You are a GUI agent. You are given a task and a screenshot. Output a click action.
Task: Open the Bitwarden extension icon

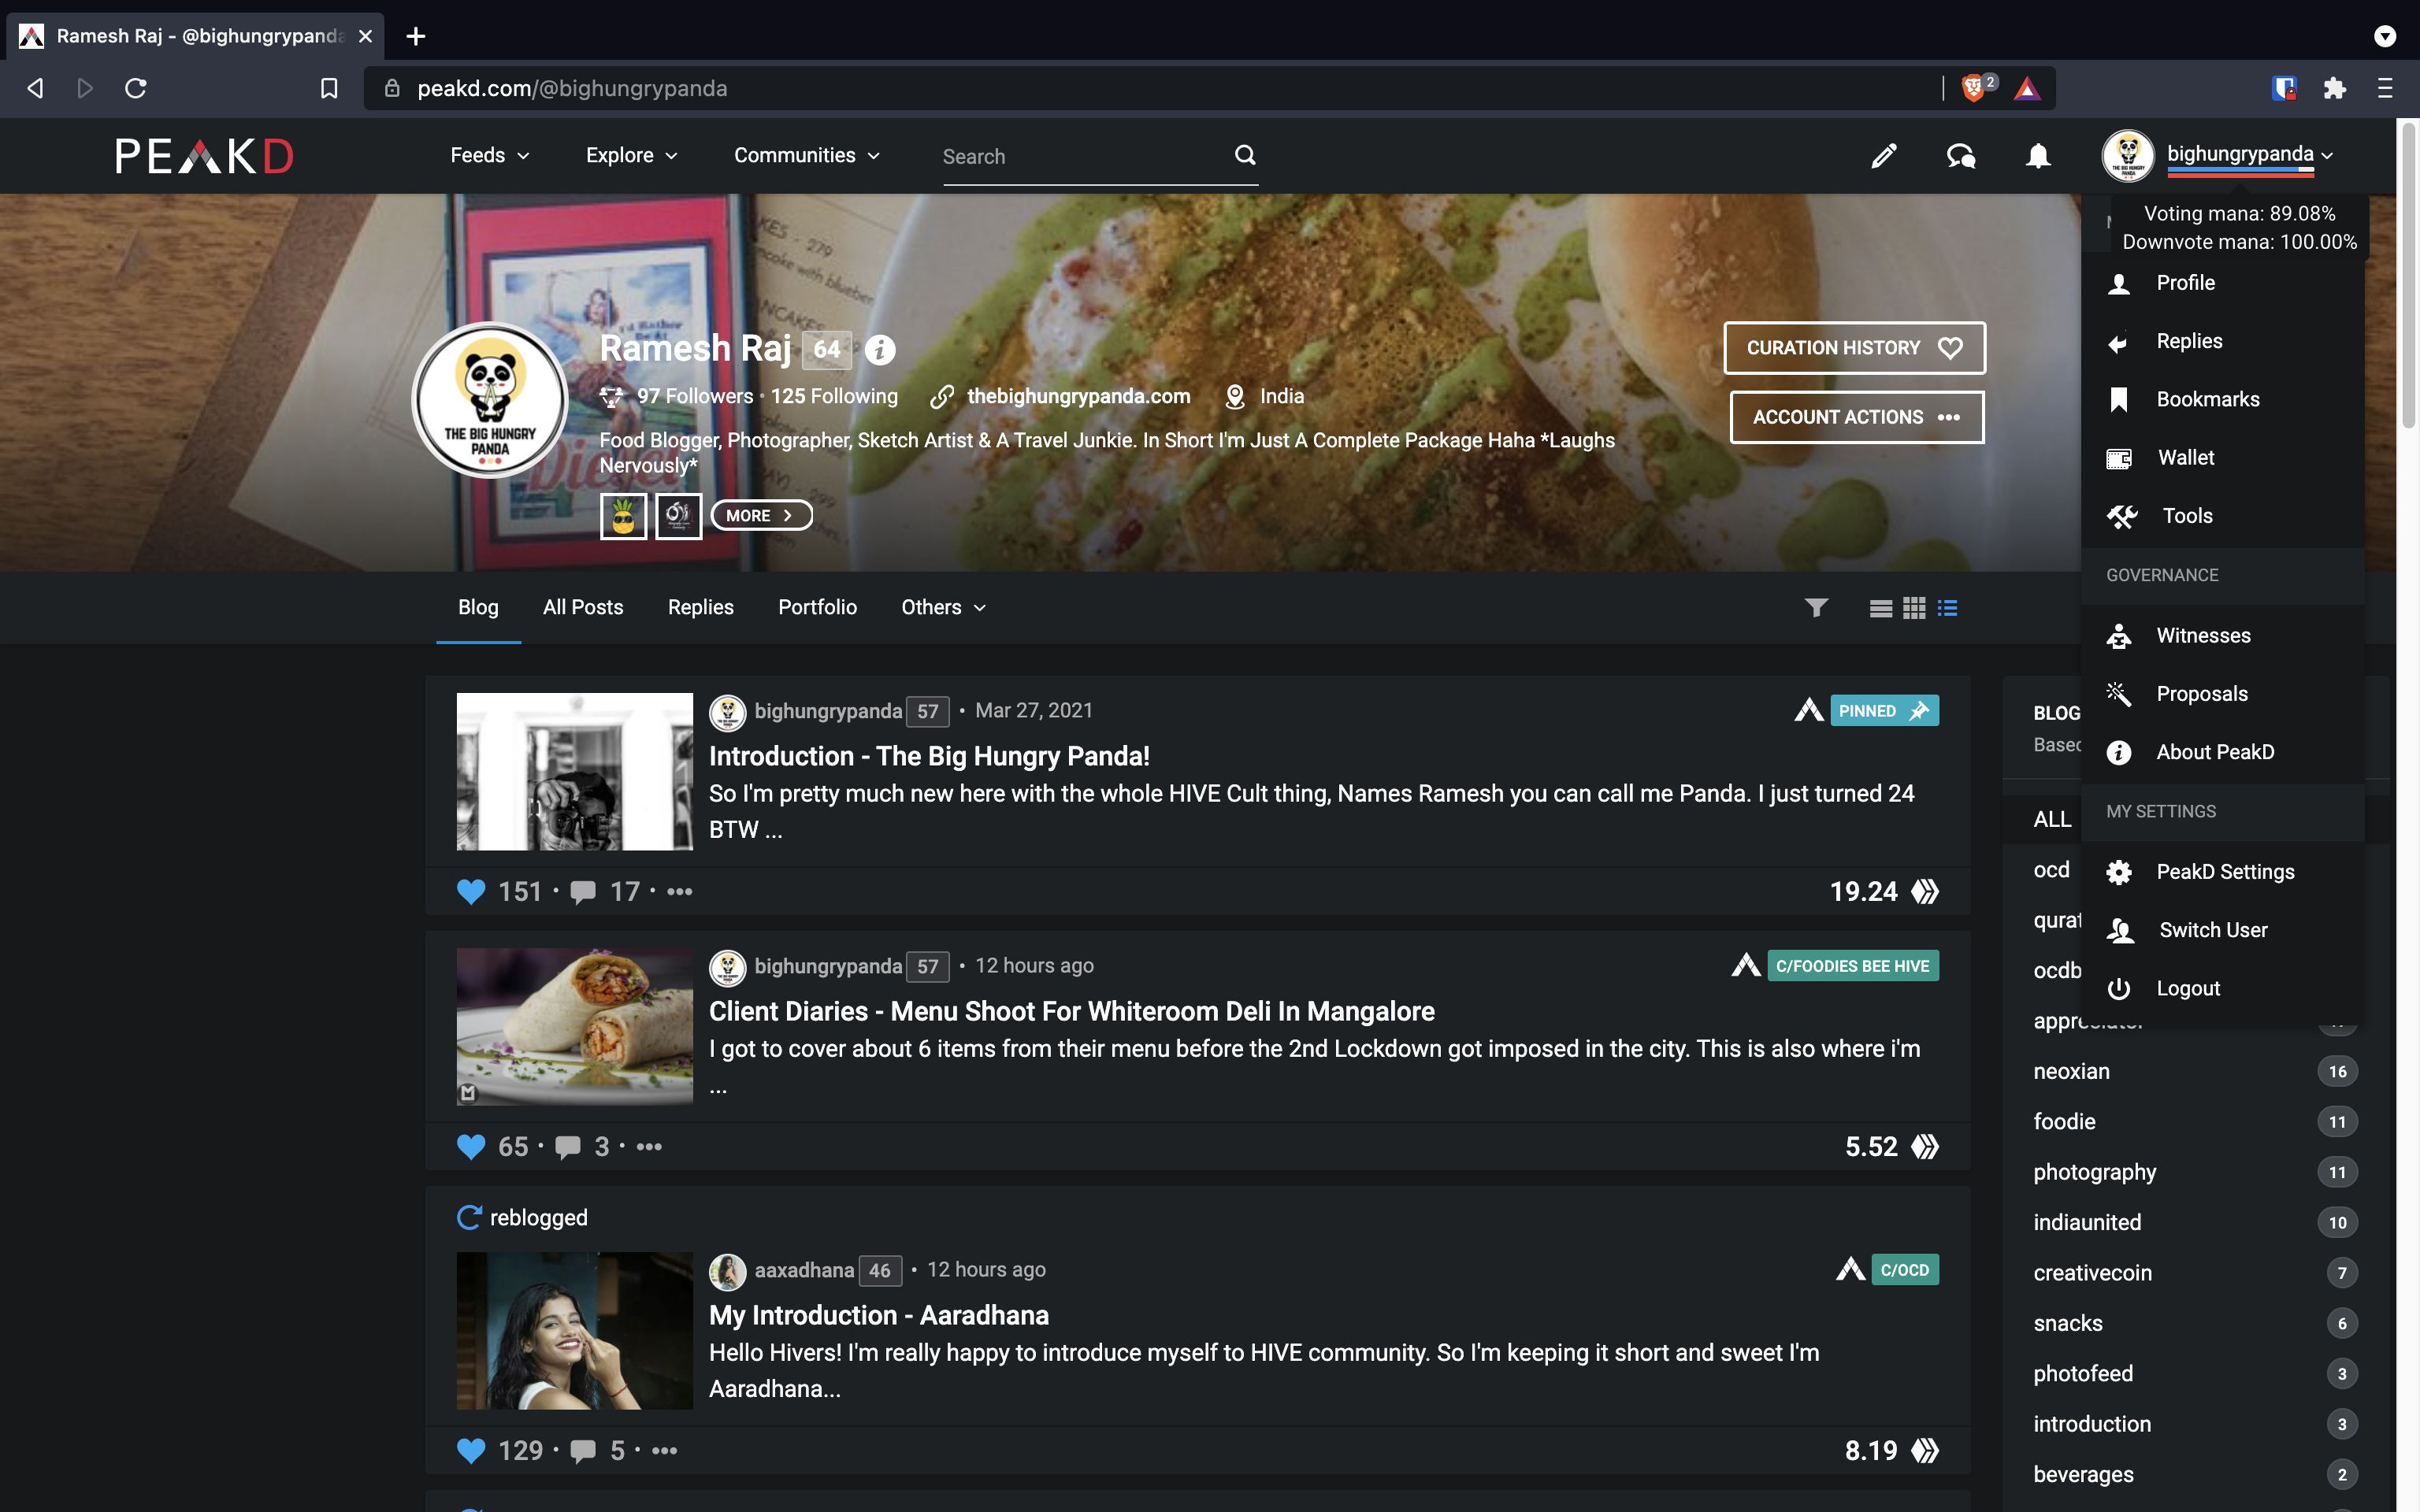(2284, 88)
